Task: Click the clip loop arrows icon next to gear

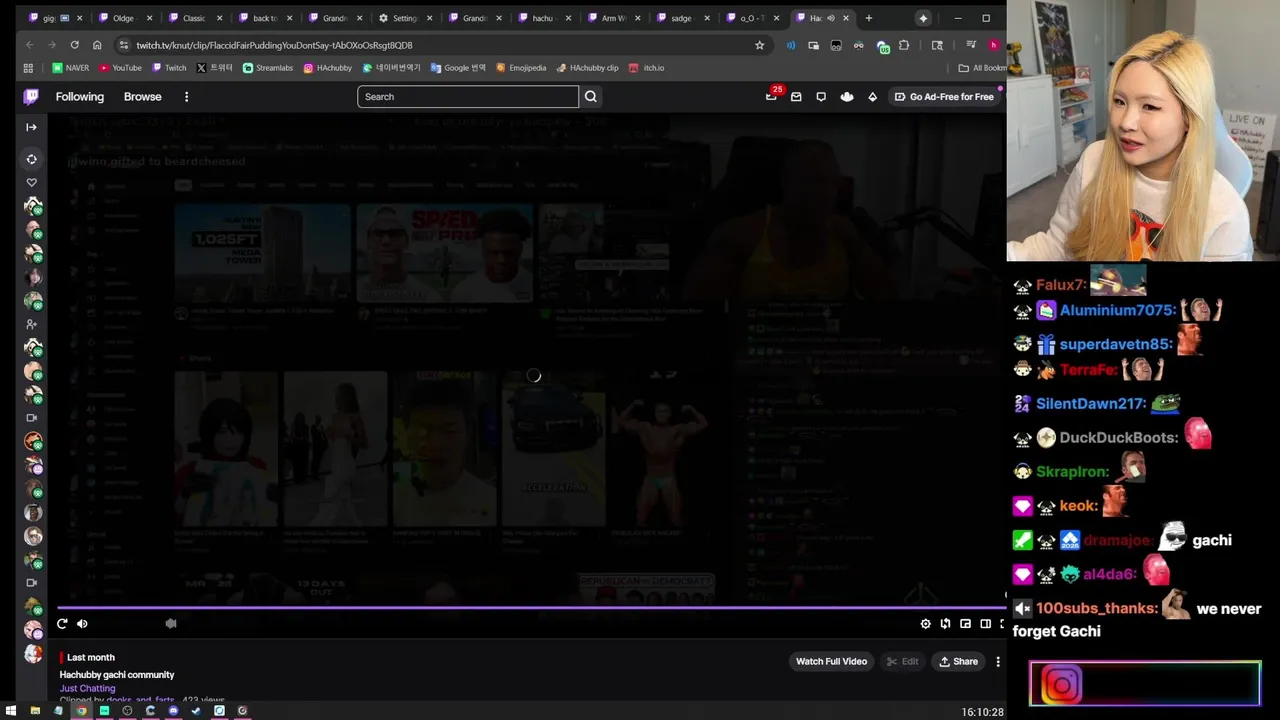Action: click(945, 624)
